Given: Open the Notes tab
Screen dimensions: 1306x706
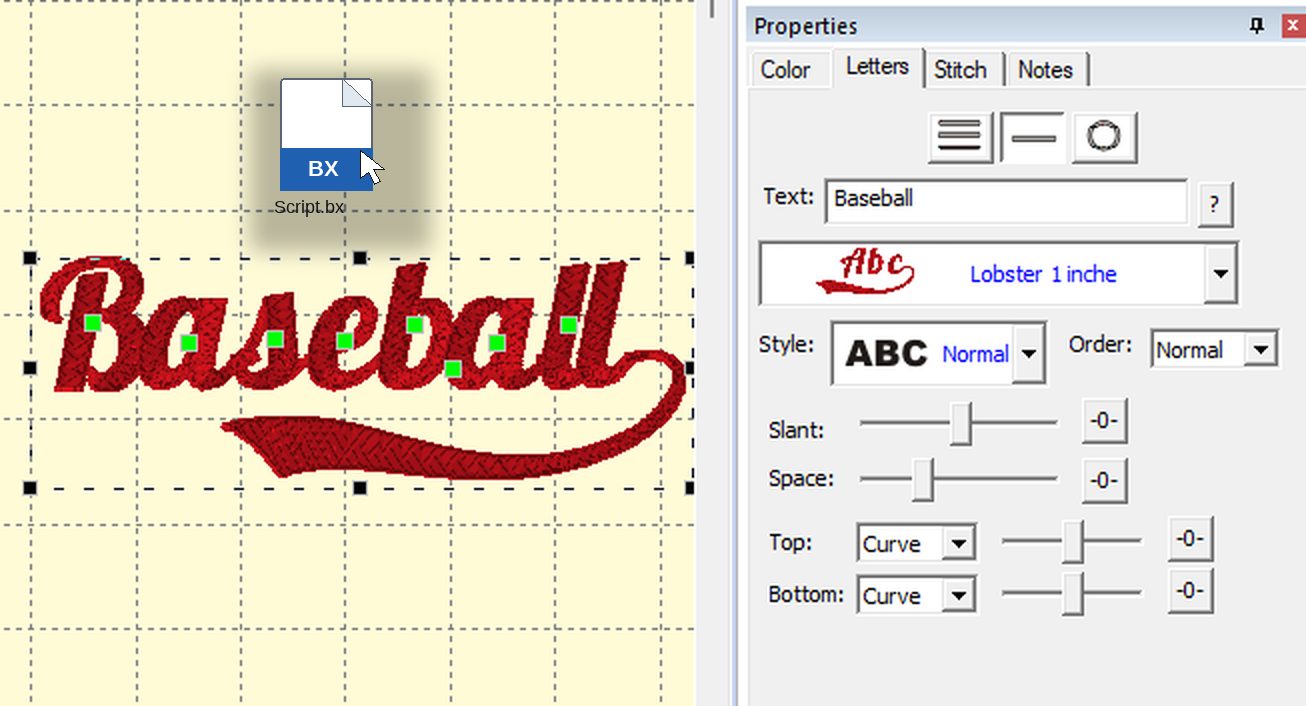Looking at the screenshot, I should pos(1045,70).
